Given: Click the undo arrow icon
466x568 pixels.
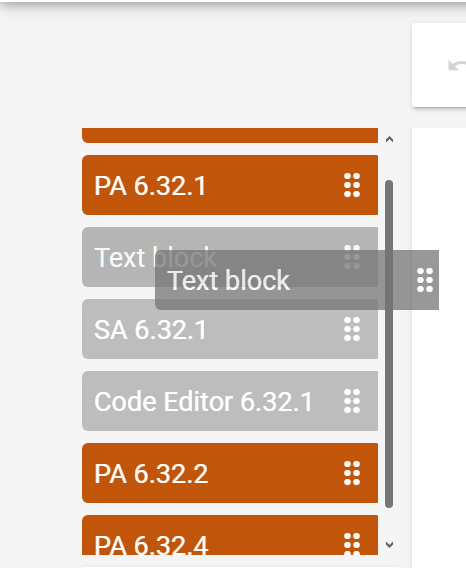Looking at the screenshot, I should [457, 66].
